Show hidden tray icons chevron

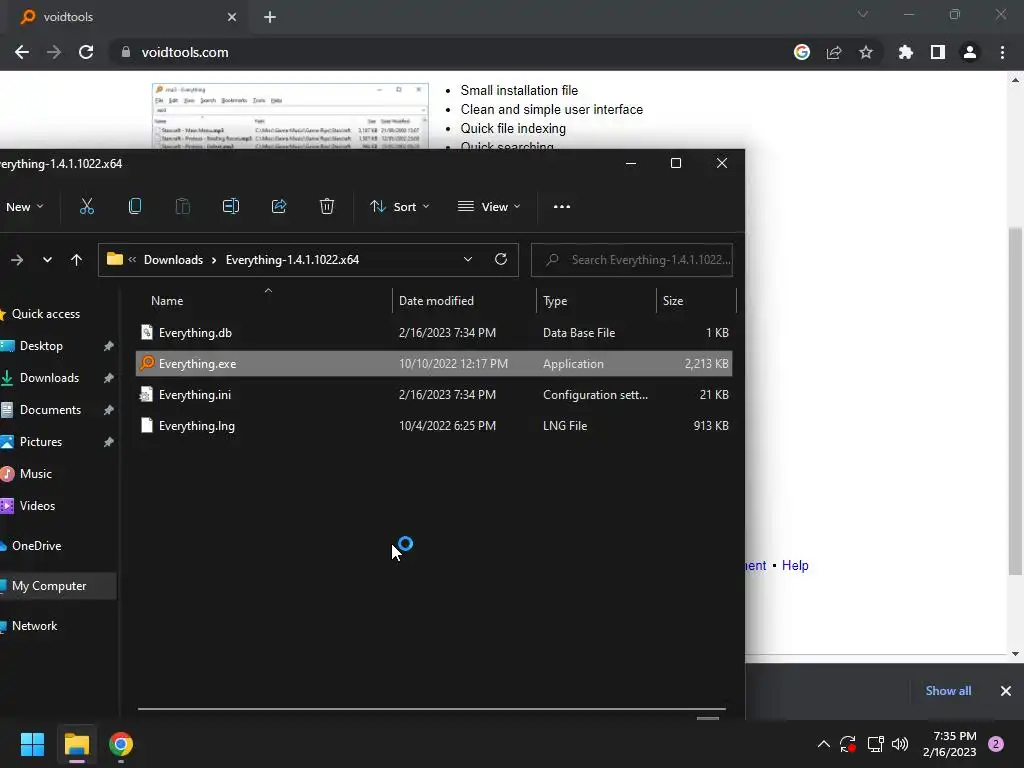pyautogui.click(x=824, y=744)
